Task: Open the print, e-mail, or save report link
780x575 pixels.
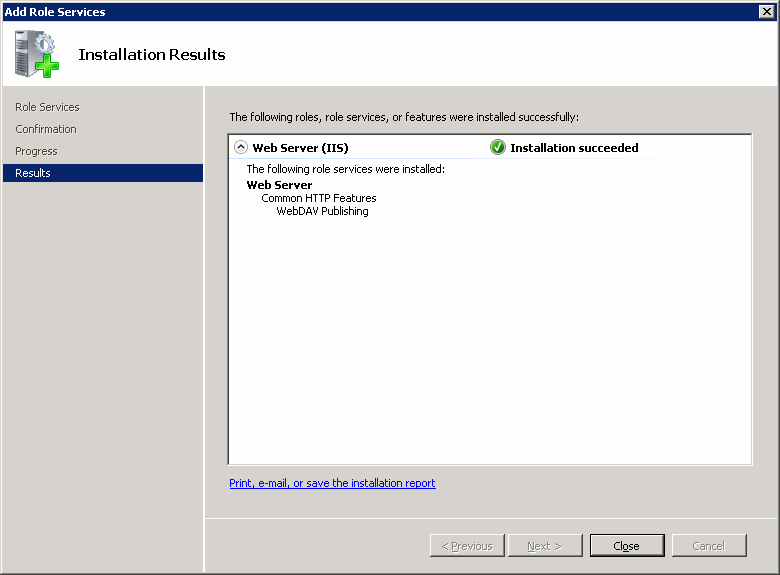Action: pyautogui.click(x=332, y=483)
